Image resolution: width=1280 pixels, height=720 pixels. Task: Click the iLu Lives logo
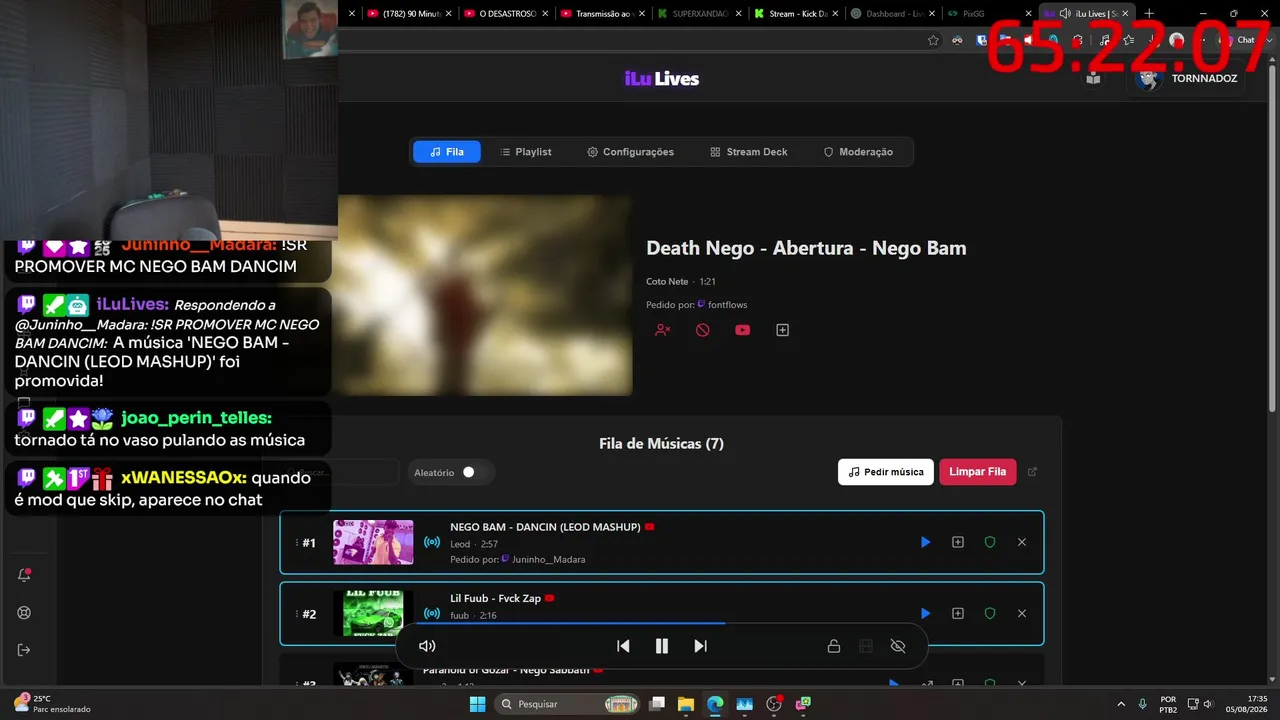tap(662, 78)
